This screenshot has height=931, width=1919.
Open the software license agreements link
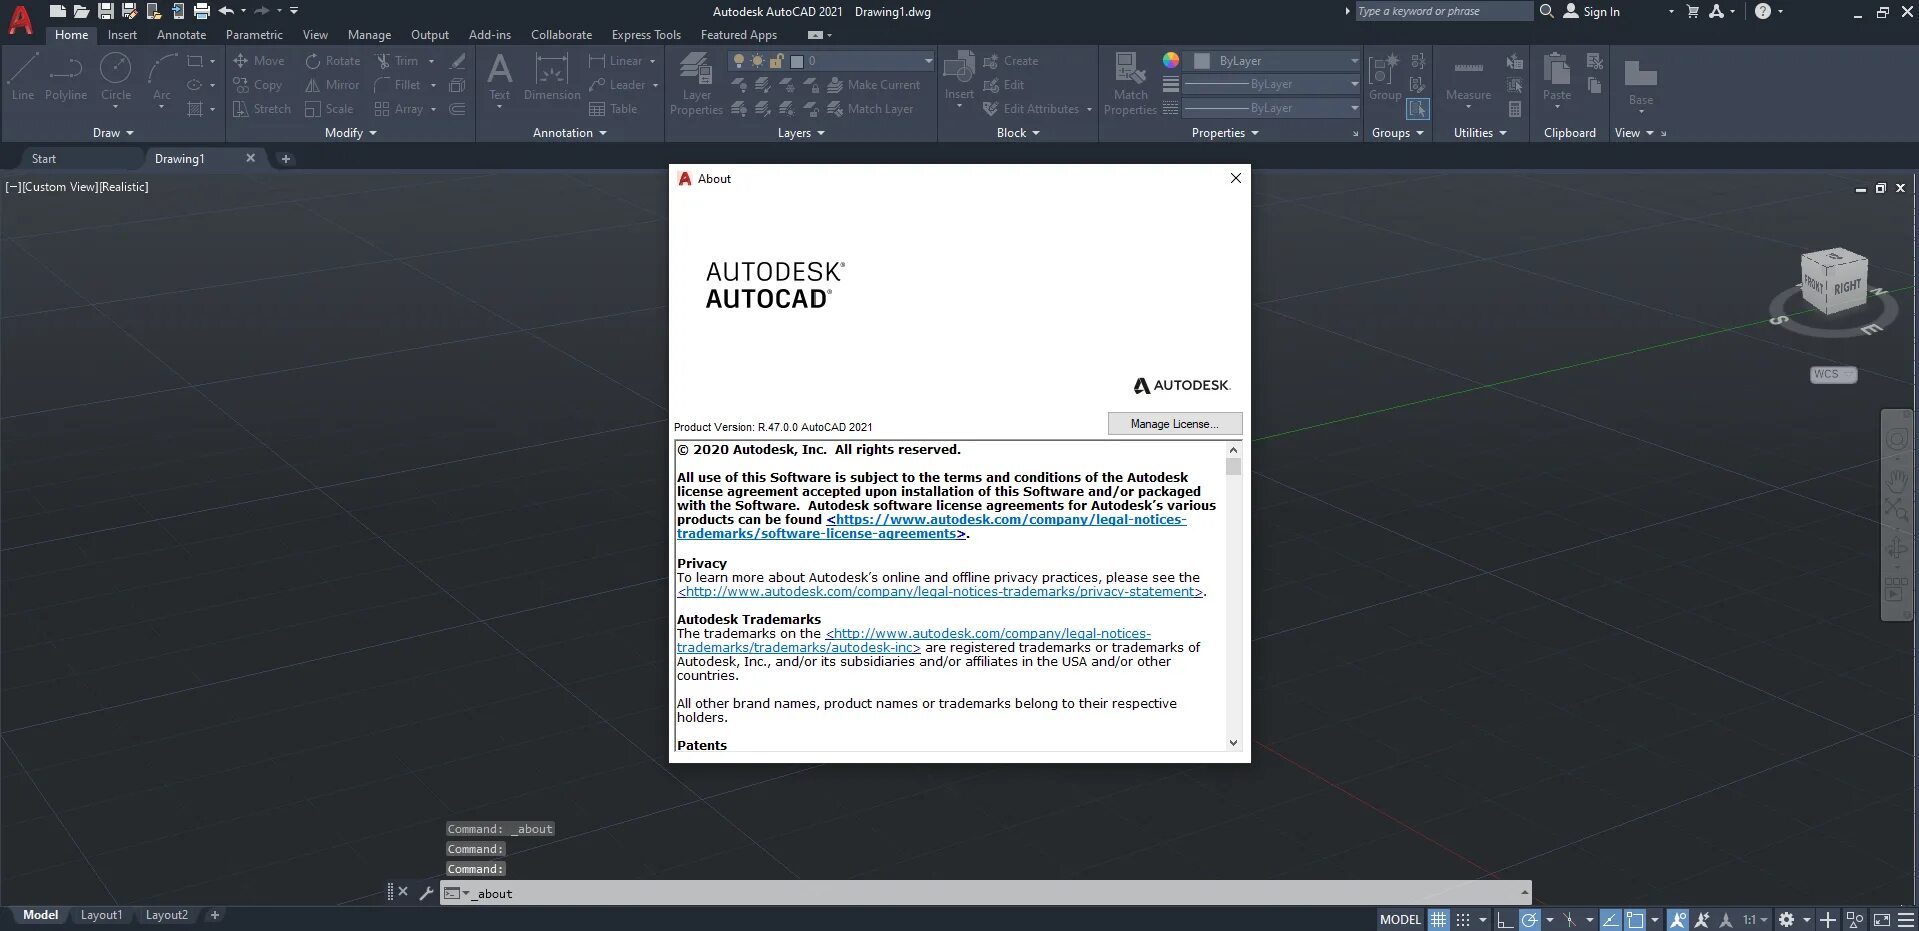coord(931,526)
